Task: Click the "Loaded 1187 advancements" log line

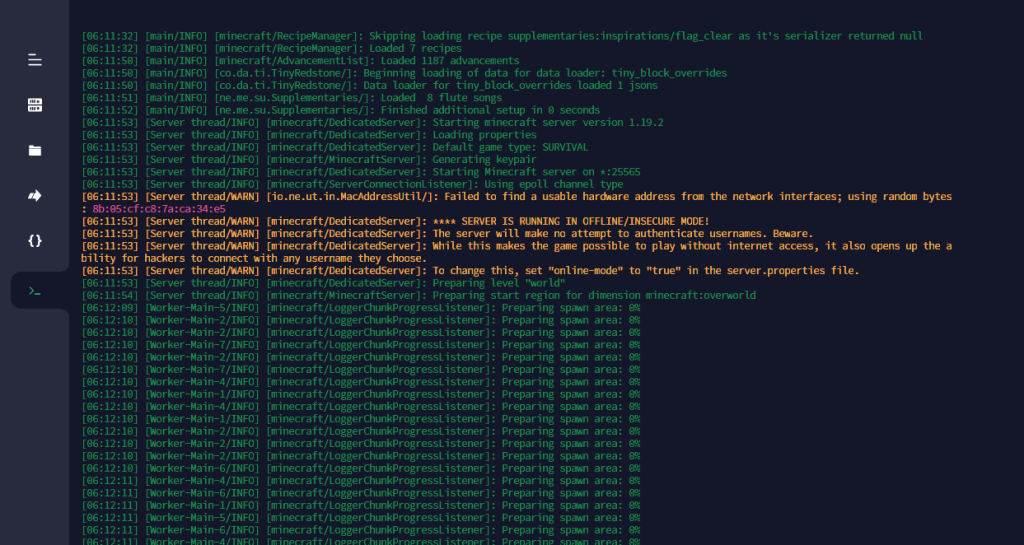Action: [300, 61]
